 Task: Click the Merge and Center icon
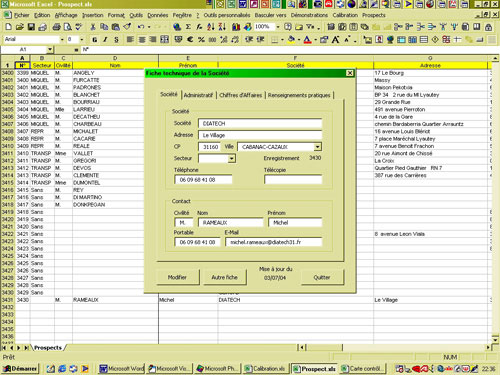tap(164, 40)
